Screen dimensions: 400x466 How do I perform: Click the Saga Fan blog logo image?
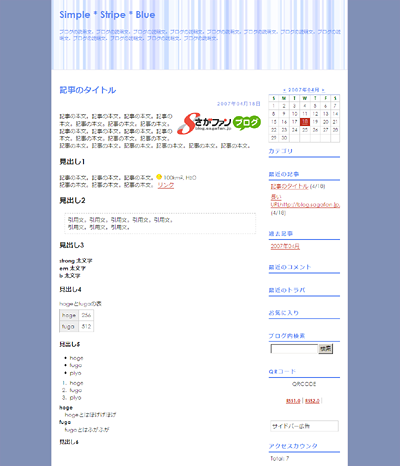(219, 123)
